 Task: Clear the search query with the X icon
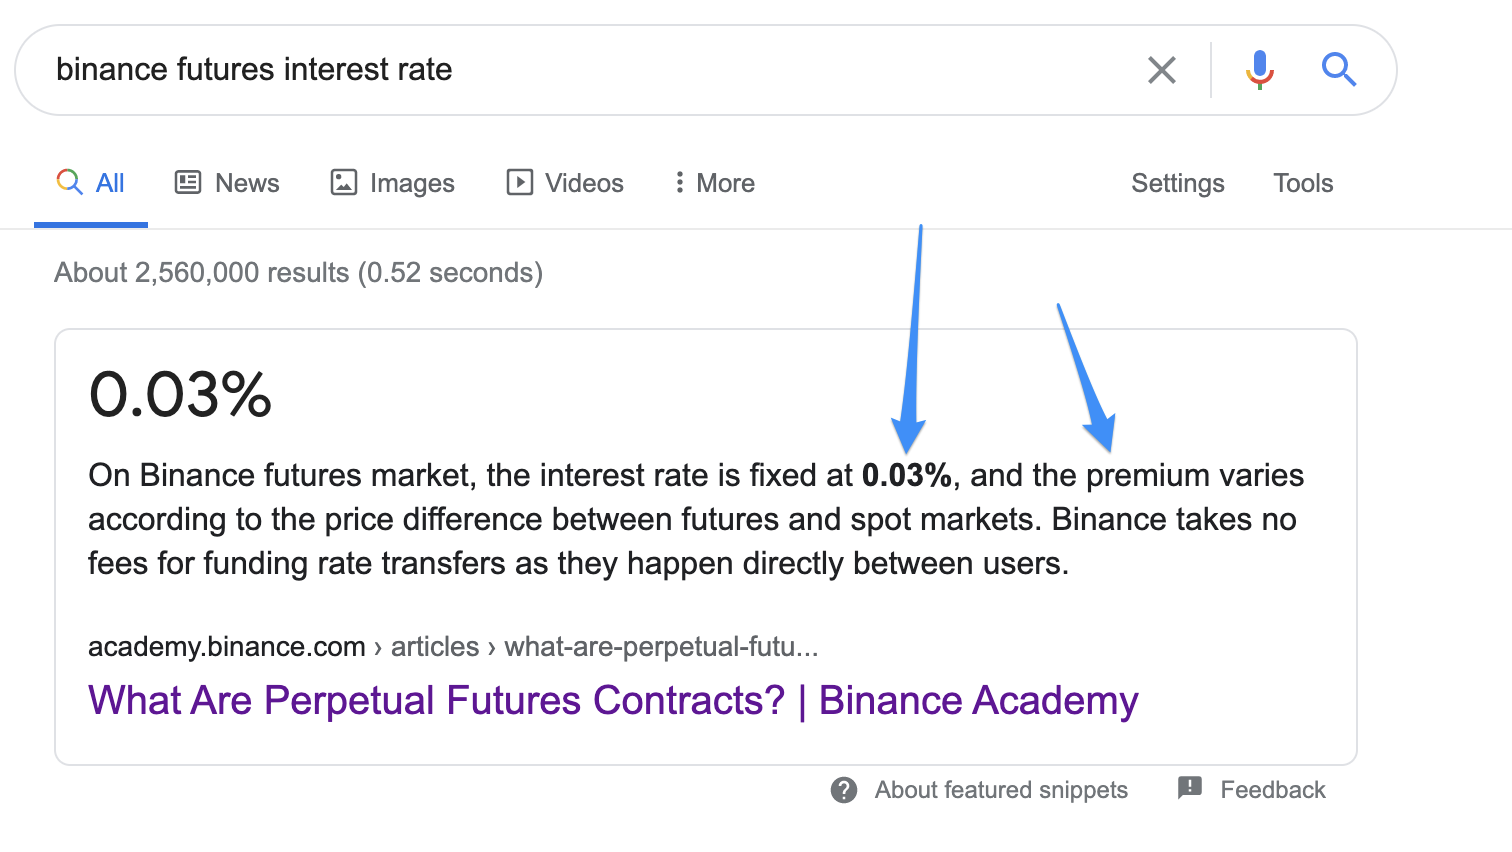(x=1161, y=70)
